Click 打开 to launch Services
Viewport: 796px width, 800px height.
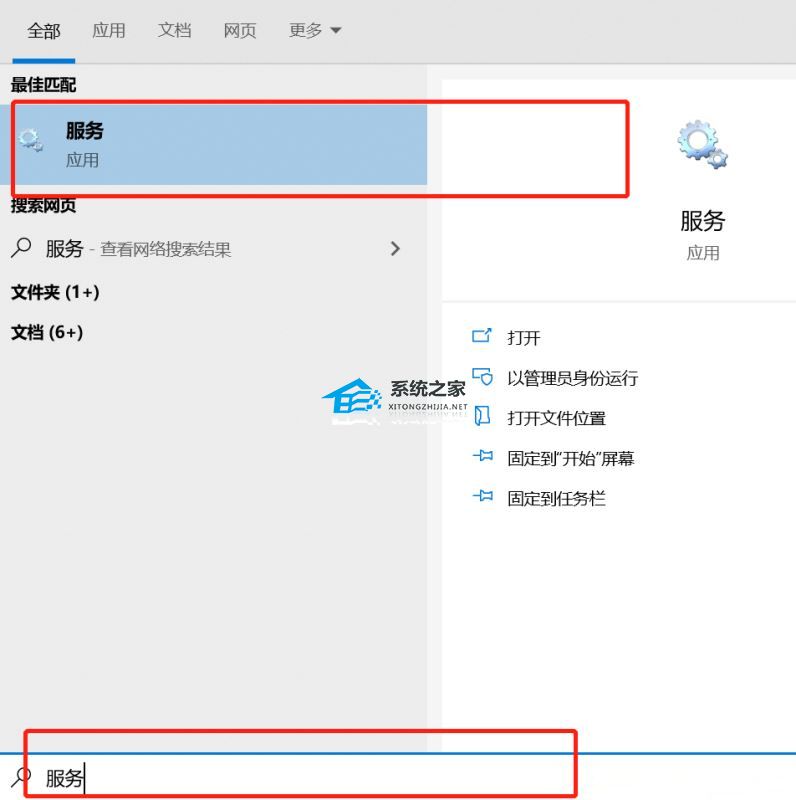tap(524, 338)
